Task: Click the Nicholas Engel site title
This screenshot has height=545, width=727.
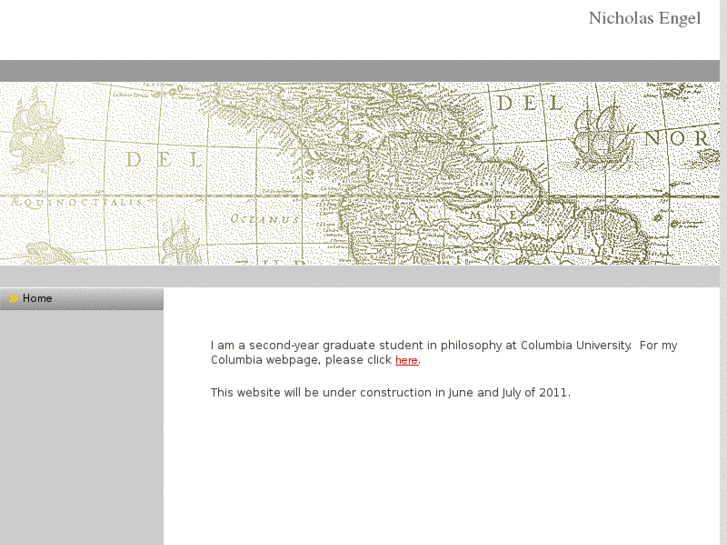Action: pyautogui.click(x=644, y=19)
